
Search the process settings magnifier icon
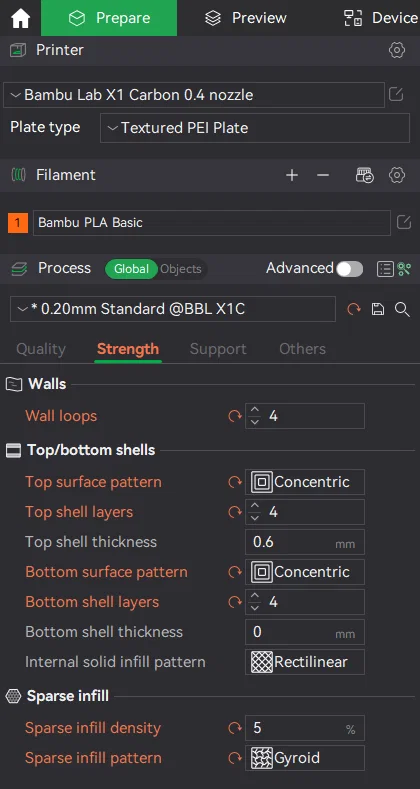click(402, 309)
